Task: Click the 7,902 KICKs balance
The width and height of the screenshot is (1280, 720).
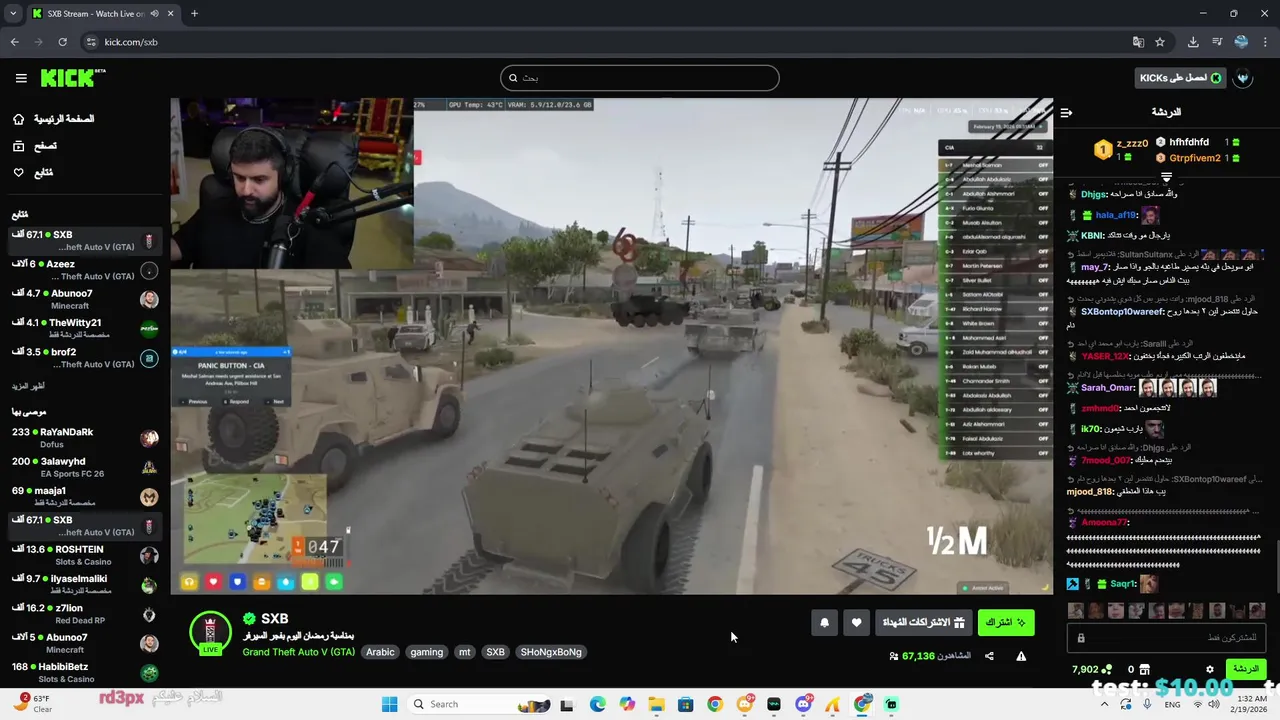Action: tap(1091, 669)
